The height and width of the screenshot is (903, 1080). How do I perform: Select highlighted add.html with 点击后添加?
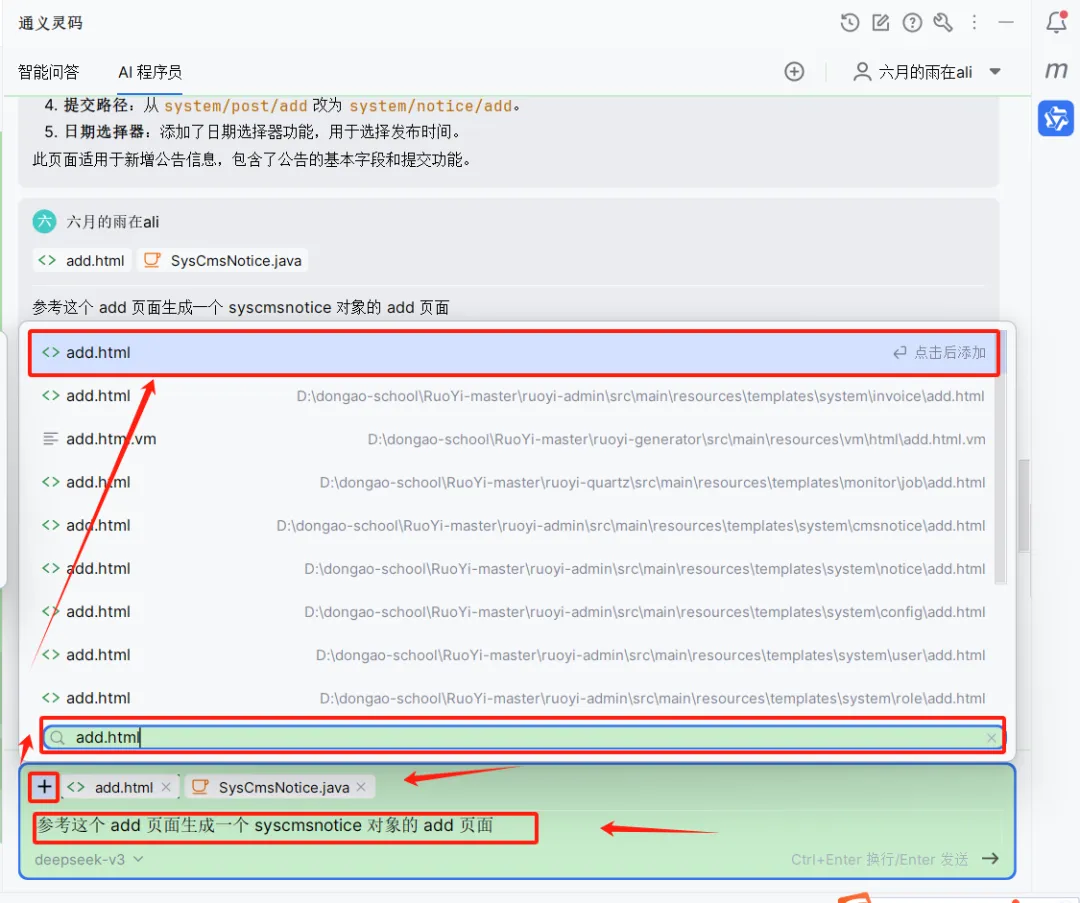click(x=514, y=353)
